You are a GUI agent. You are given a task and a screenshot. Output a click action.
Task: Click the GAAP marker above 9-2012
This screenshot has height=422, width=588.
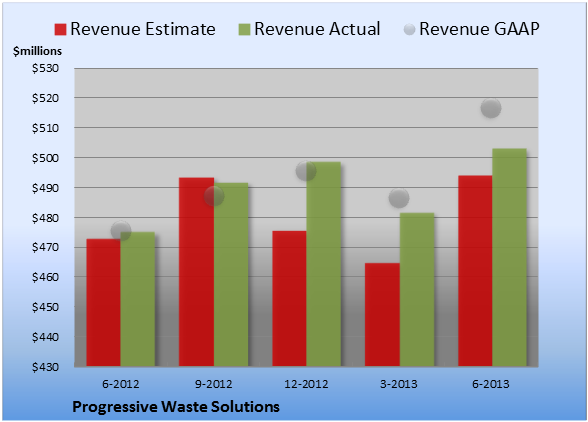point(214,196)
